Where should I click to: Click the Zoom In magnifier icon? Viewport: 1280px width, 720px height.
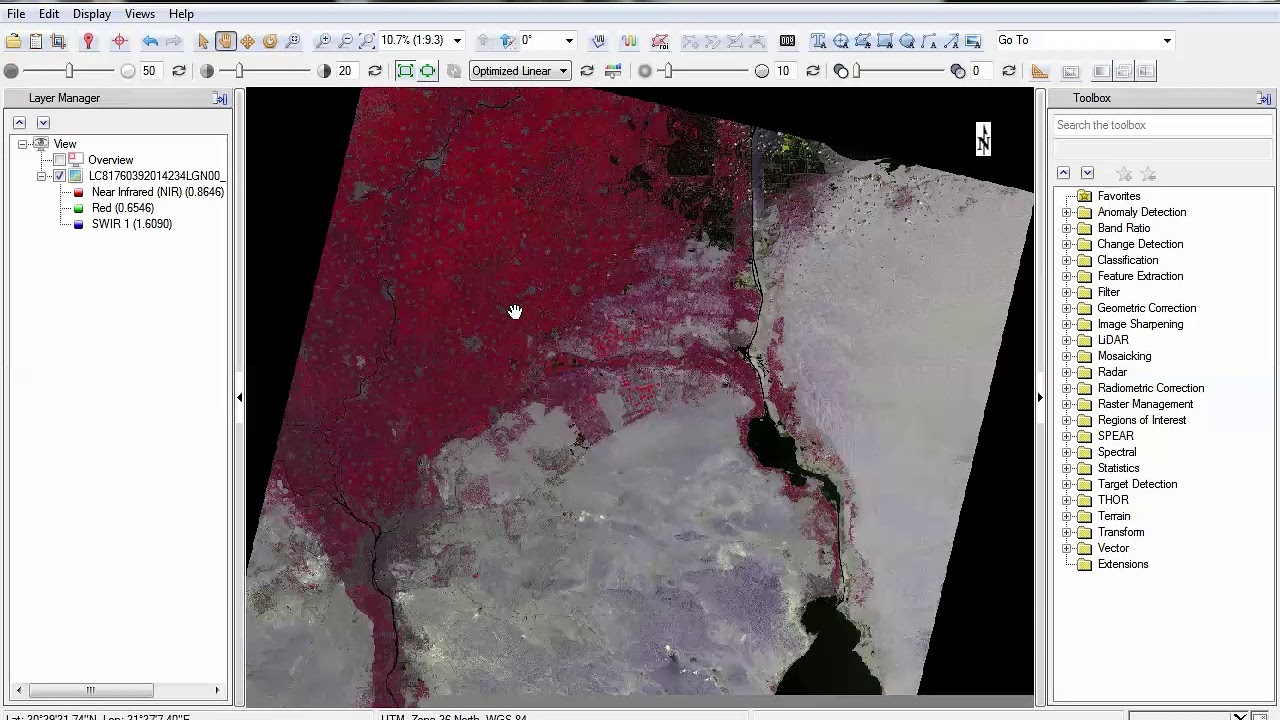(x=323, y=41)
